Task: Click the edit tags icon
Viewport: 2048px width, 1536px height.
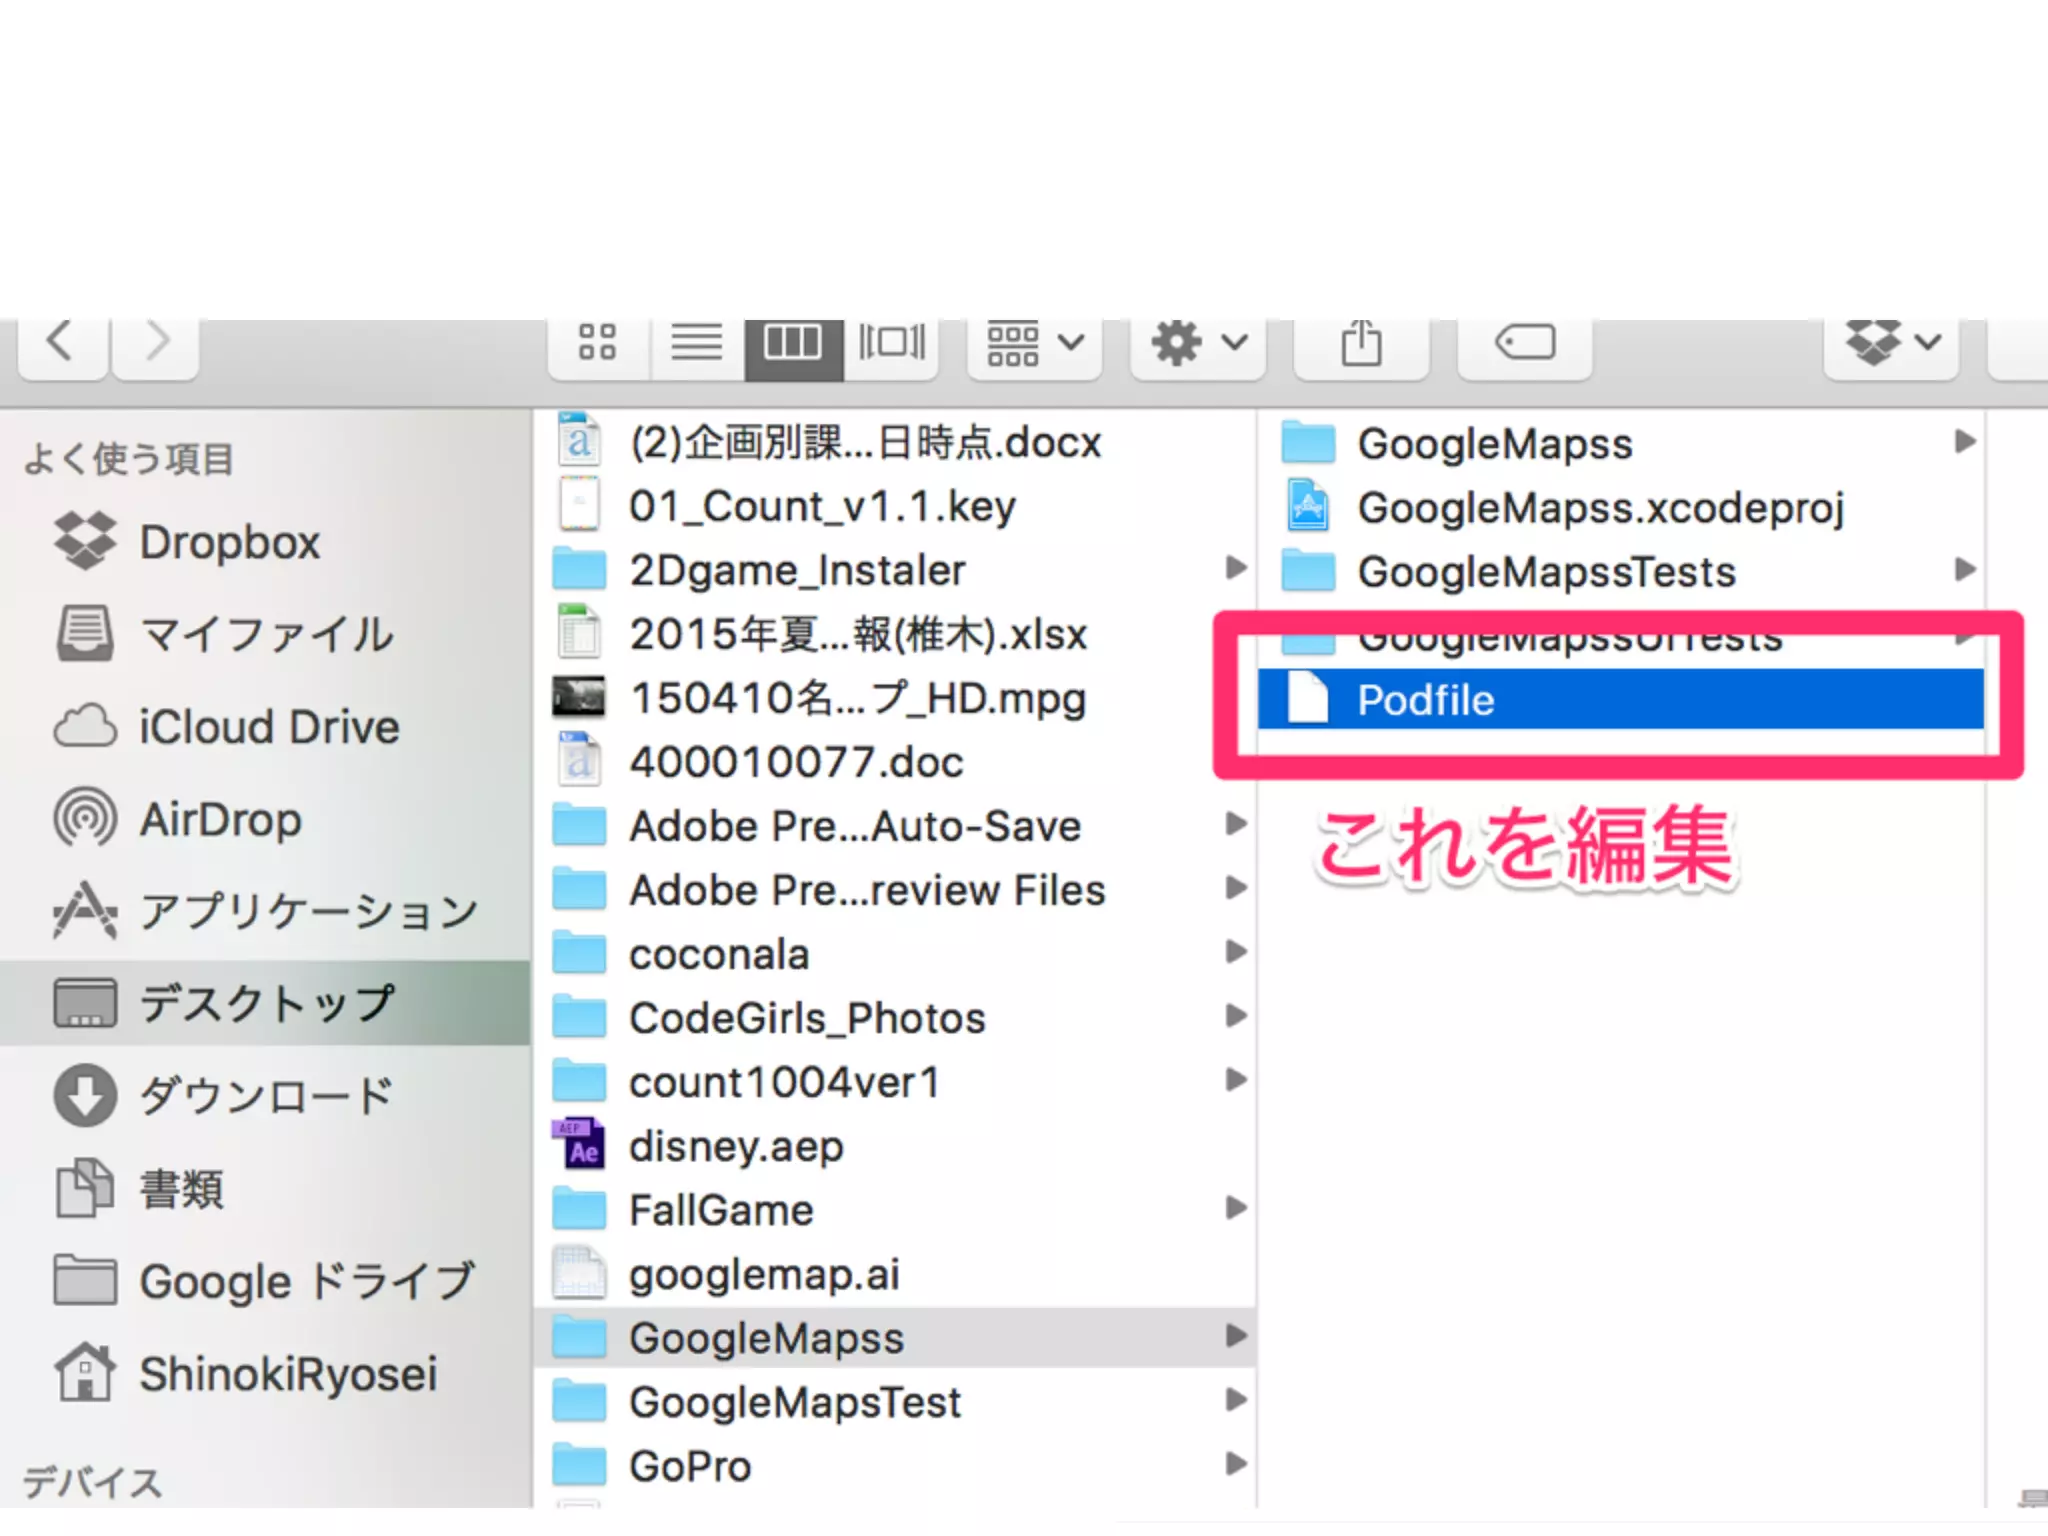Action: (x=1524, y=343)
